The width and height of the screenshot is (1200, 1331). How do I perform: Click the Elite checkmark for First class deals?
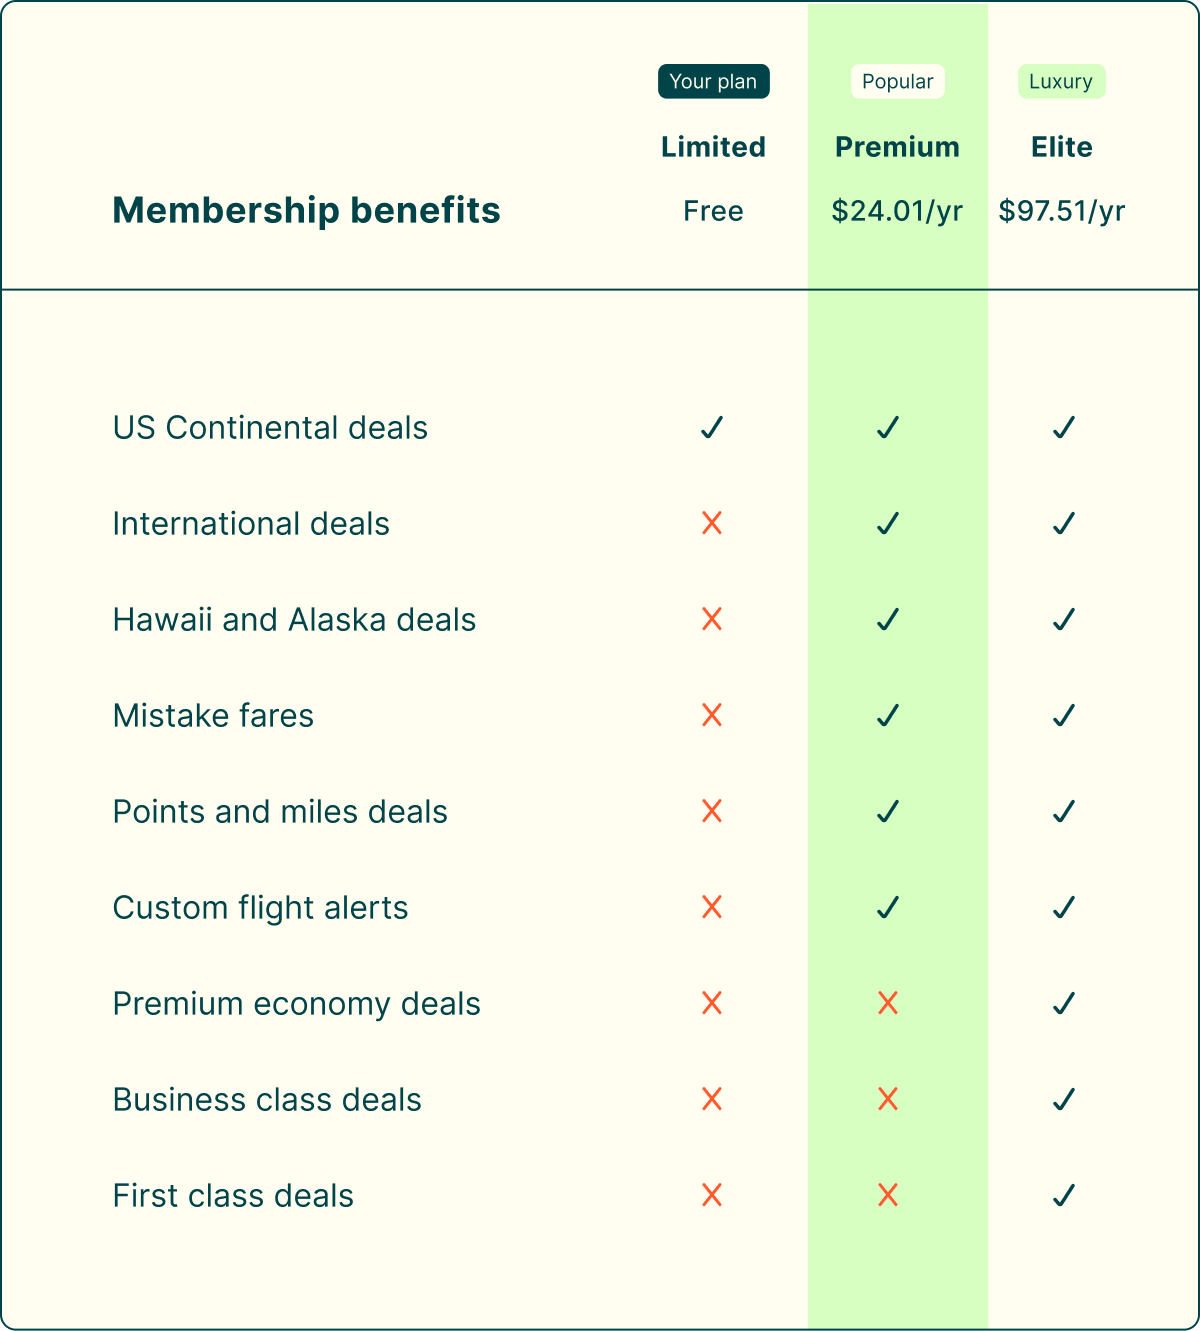pos(1064,1195)
